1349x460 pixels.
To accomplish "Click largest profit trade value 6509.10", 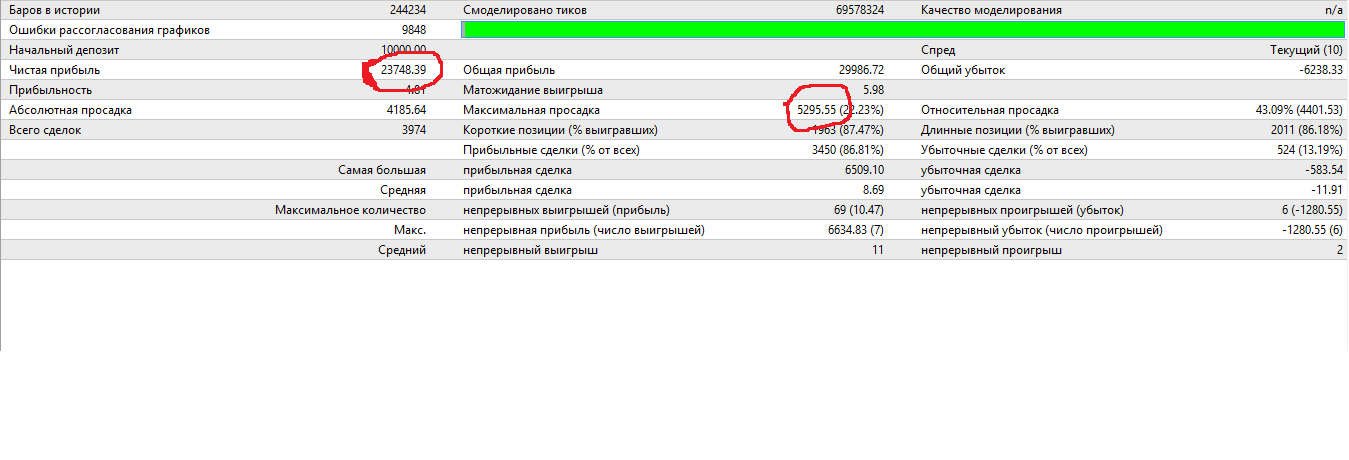I will pyautogui.click(x=865, y=170).
